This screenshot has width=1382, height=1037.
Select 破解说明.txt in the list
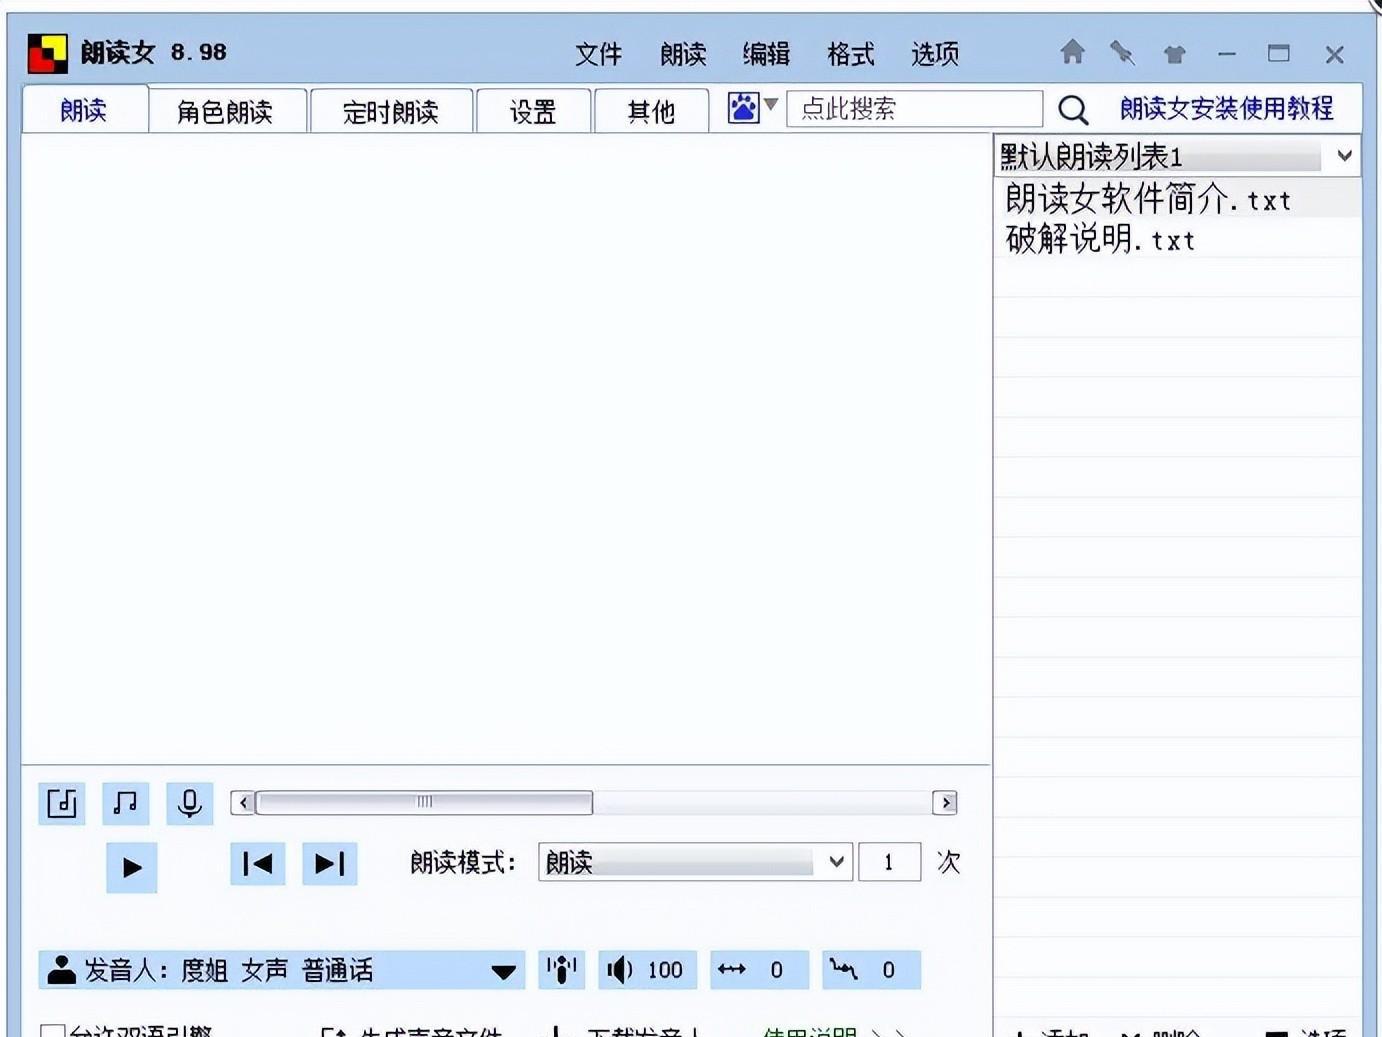coord(1176,239)
